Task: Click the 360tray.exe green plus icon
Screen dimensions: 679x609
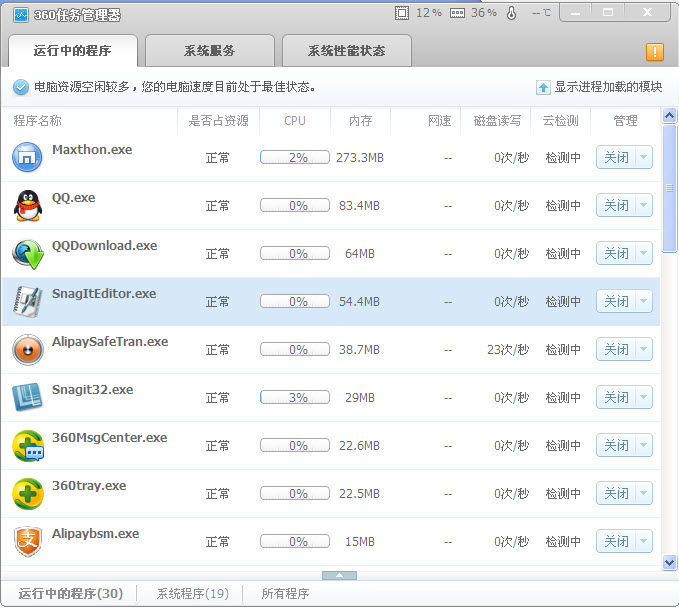Action: 28,494
